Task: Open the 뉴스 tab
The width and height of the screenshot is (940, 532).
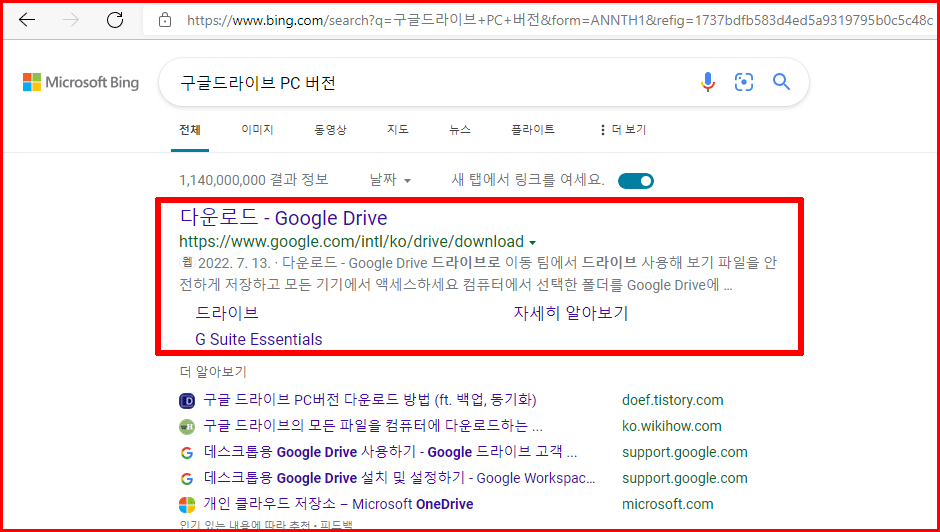Action: (460, 130)
